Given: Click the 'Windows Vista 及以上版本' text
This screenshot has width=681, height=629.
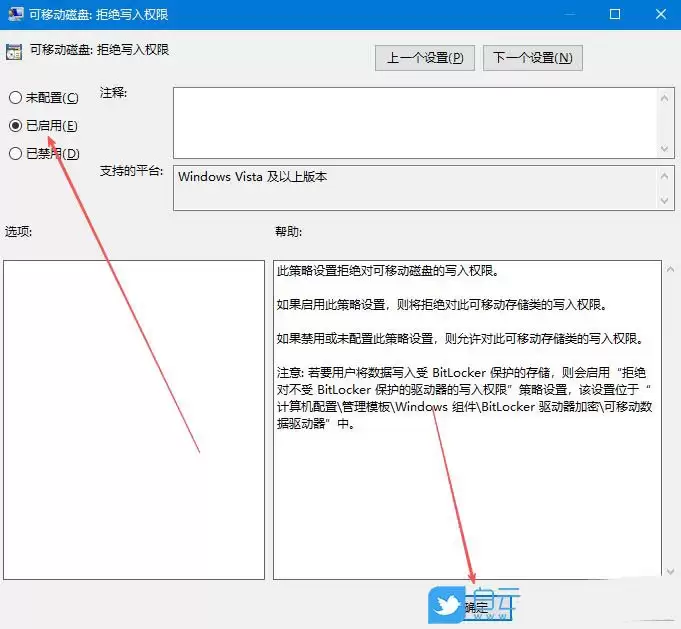Looking at the screenshot, I should (x=252, y=177).
